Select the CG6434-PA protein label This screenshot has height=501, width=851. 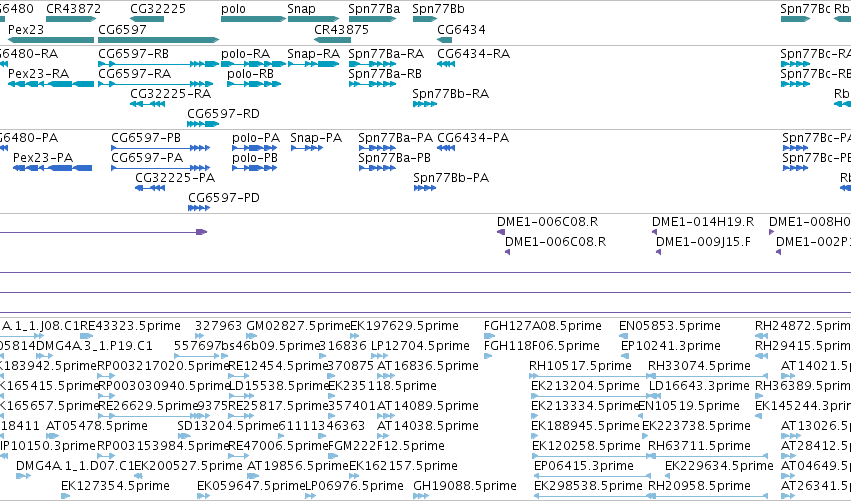pyautogui.click(x=473, y=138)
